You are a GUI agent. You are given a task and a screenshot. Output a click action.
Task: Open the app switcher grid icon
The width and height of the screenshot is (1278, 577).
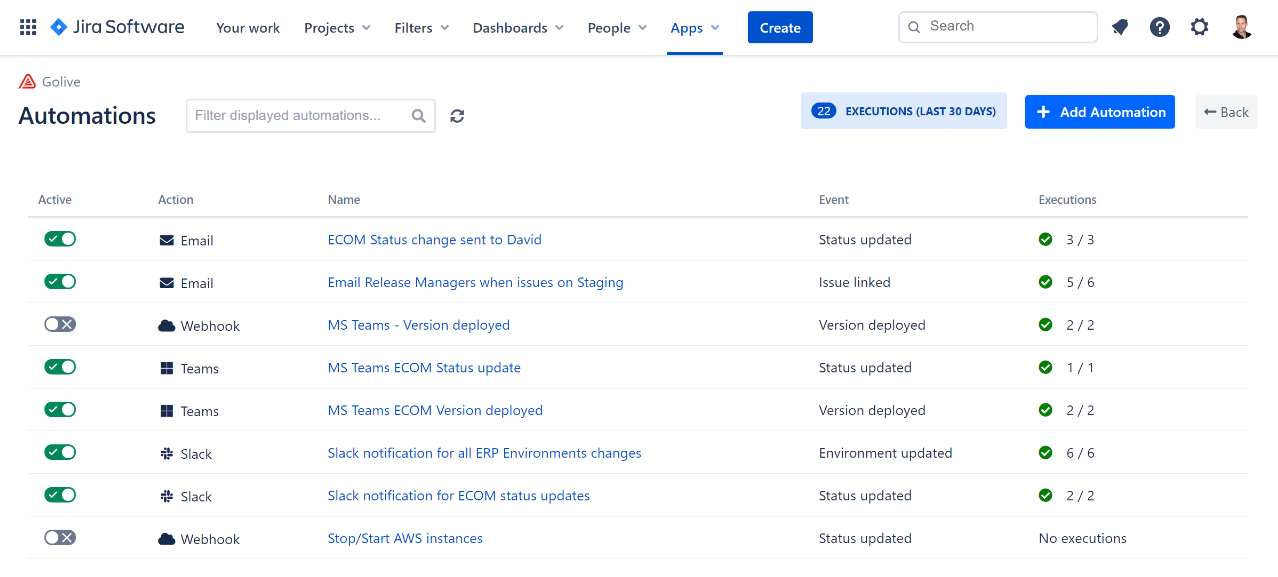tap(28, 27)
